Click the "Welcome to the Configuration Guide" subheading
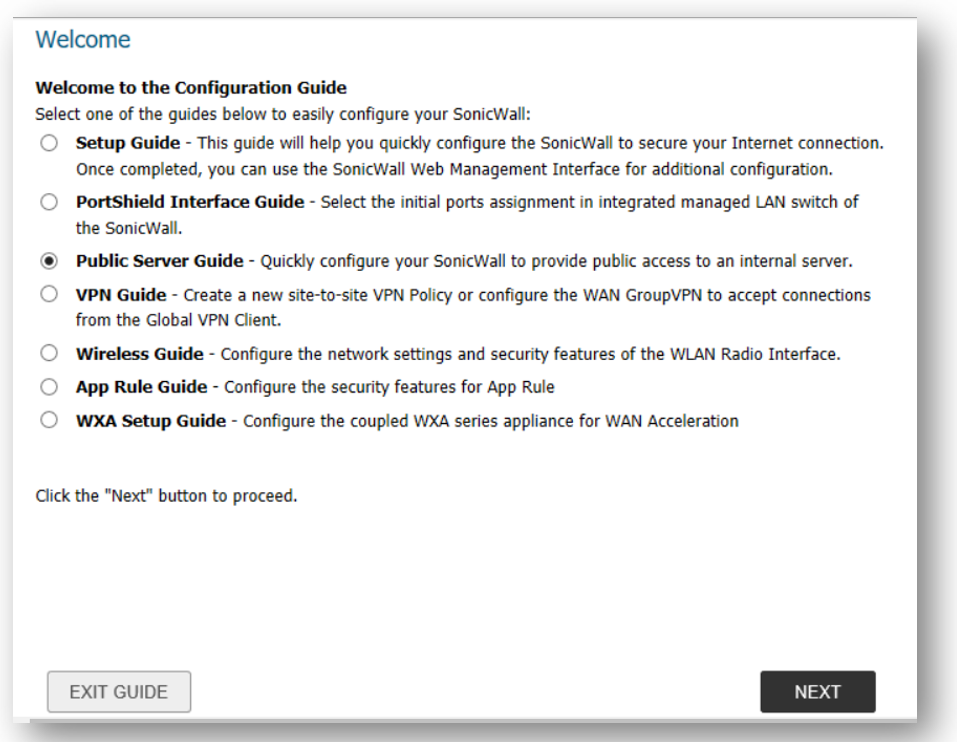 191,89
